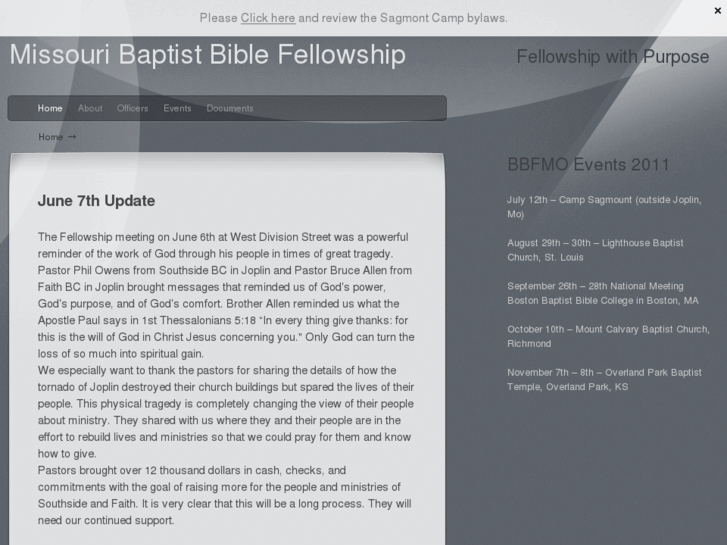Viewport: 727px width, 545px height.
Task: Click the Missouri Baptist Bible Fellowship title
Action: [208, 56]
